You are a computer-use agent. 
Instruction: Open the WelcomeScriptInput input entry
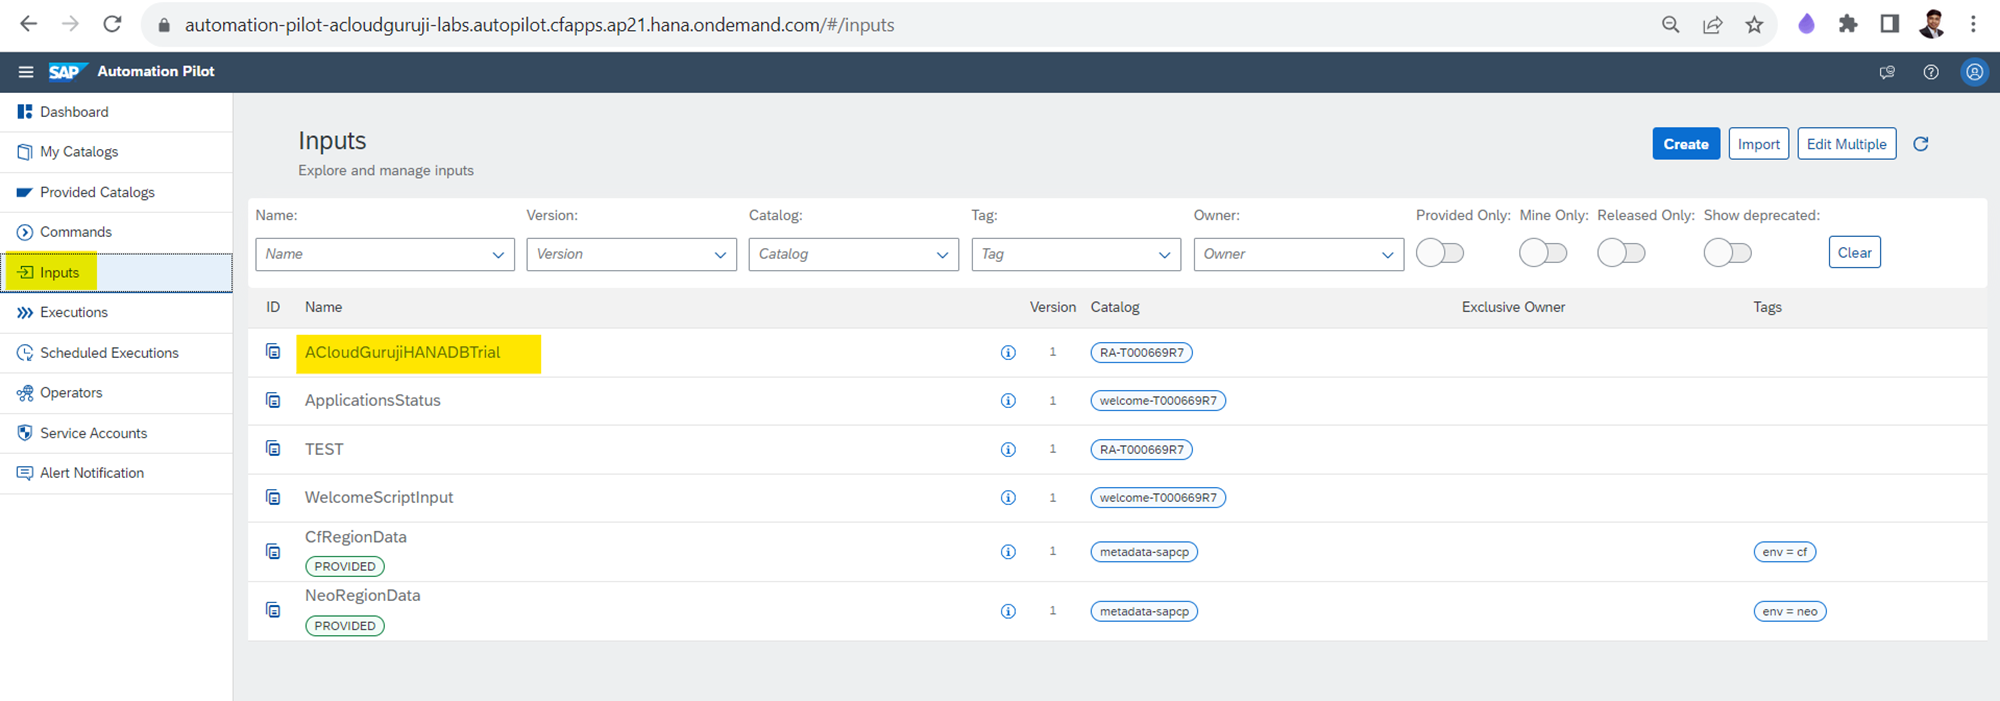point(378,498)
